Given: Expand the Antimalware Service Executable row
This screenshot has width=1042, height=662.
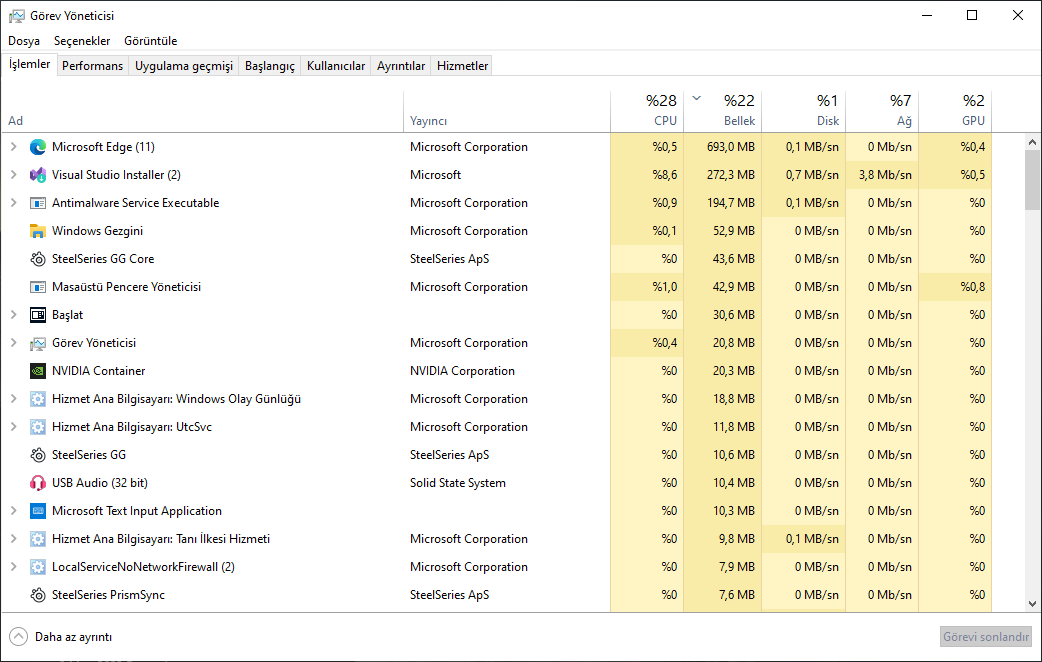Looking at the screenshot, I should coord(14,203).
